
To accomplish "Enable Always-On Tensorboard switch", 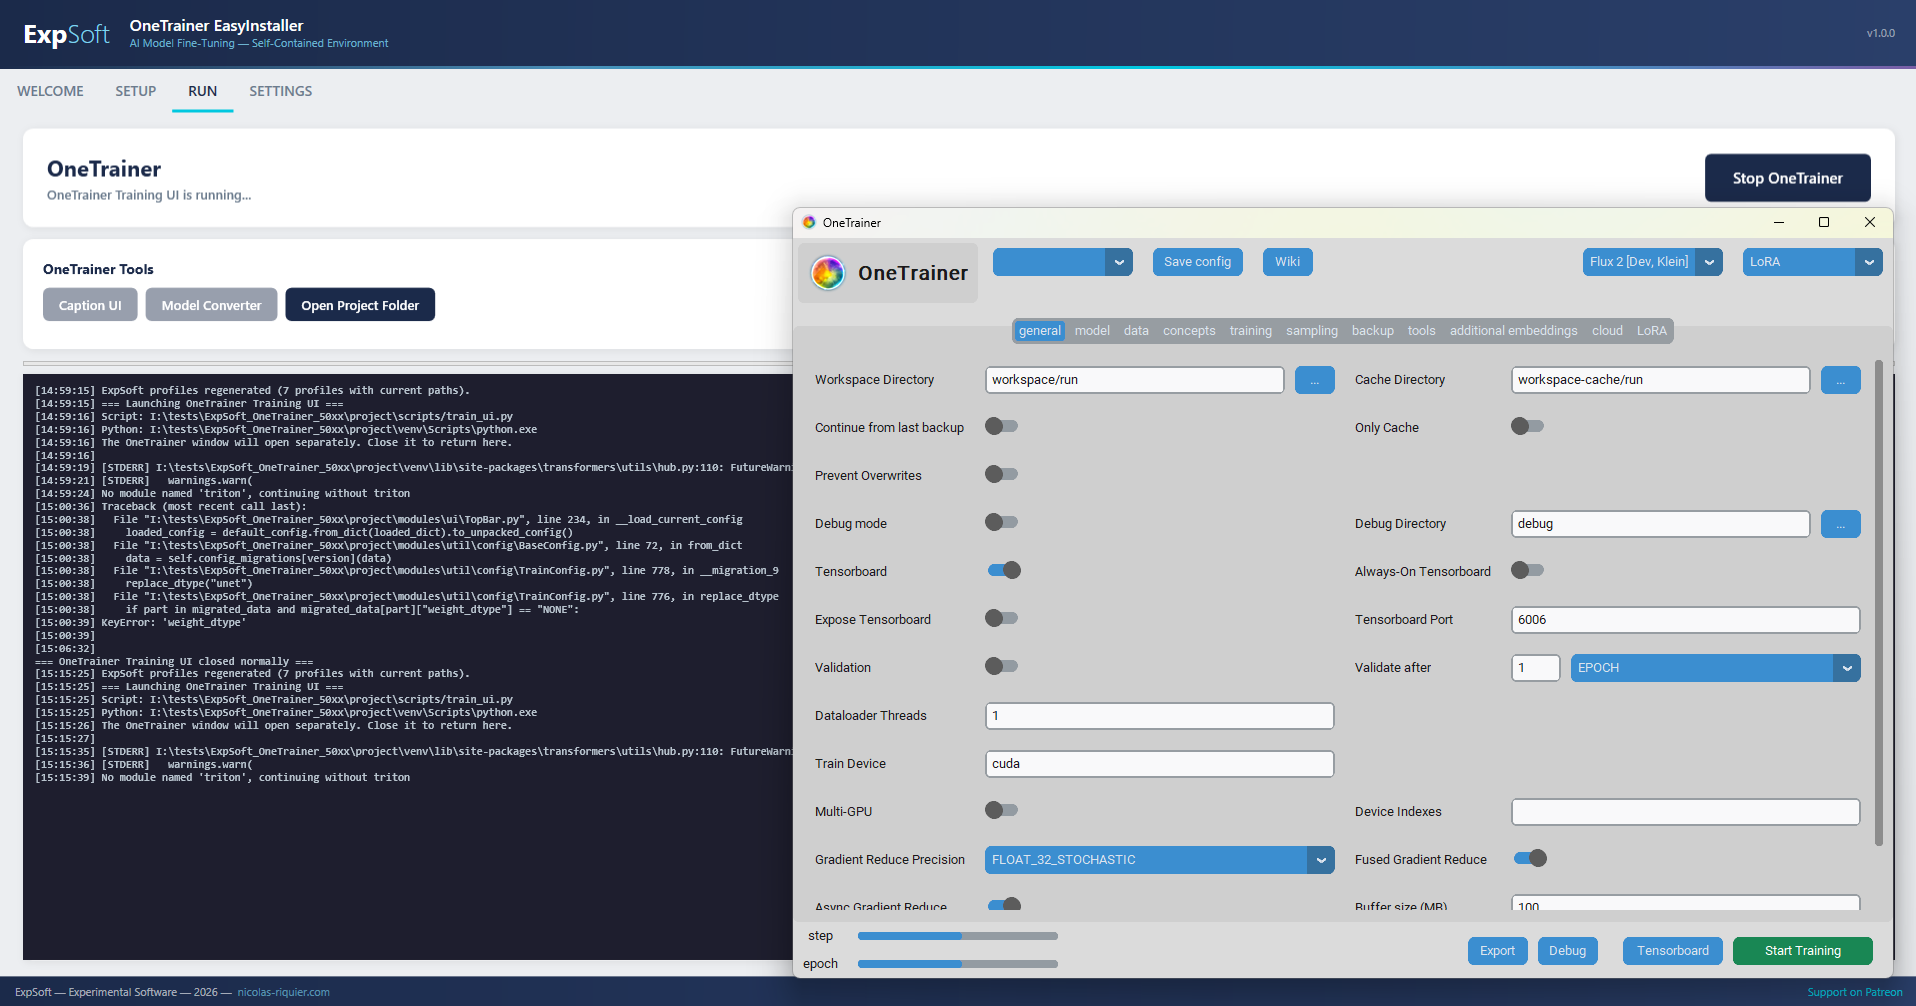I will [x=1527, y=570].
